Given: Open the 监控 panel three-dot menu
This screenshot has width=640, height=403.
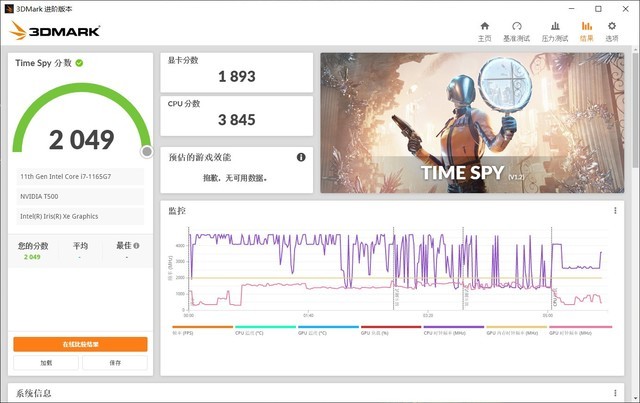Looking at the screenshot, I should click(x=615, y=211).
